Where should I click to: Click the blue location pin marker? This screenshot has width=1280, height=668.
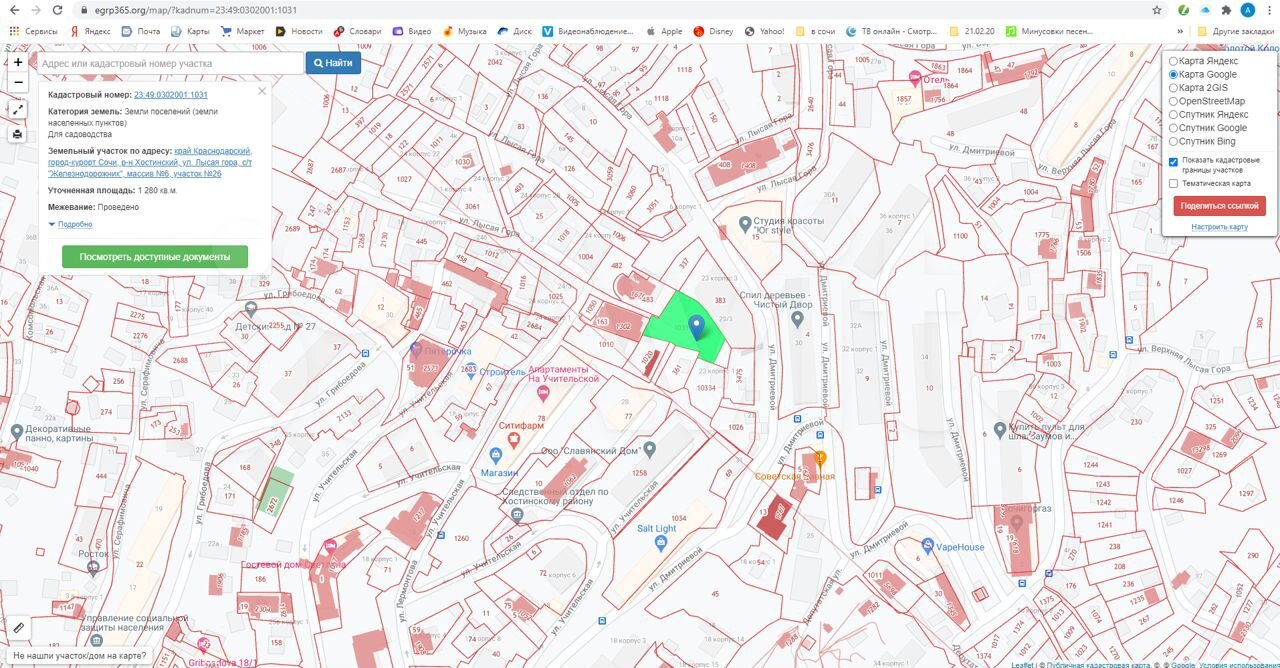point(697,325)
